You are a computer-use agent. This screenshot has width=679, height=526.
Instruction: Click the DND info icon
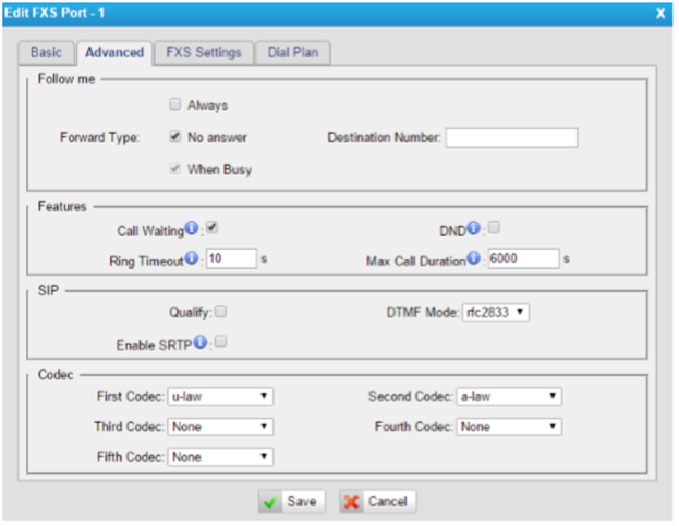(x=474, y=230)
